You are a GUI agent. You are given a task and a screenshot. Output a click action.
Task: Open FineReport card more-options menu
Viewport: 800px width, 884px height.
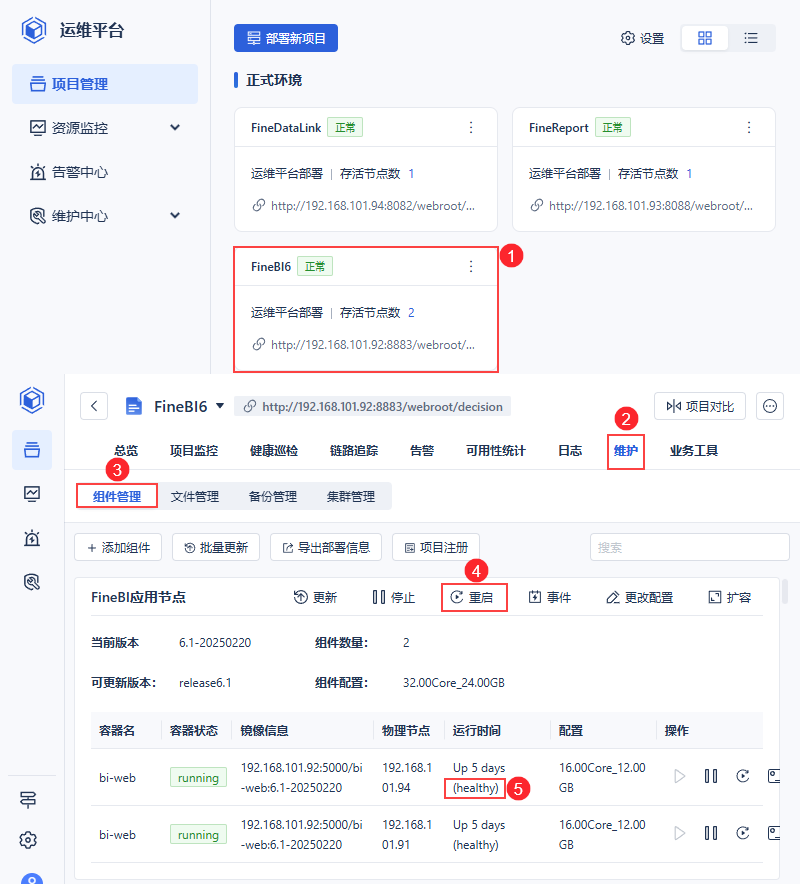pos(749,127)
